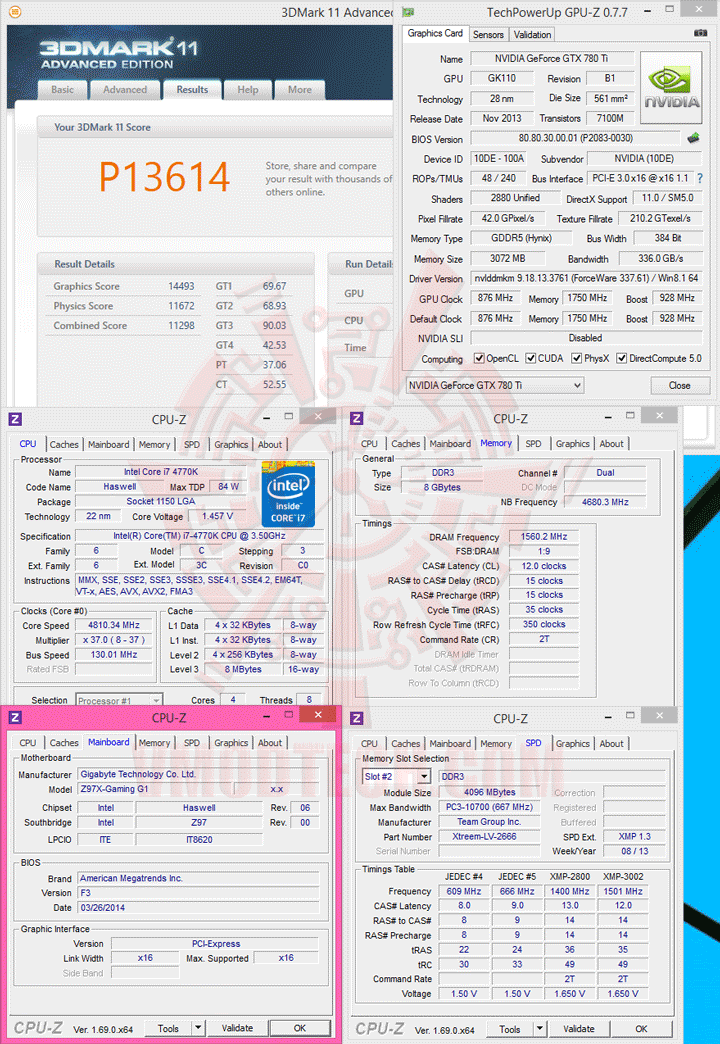Click the DRAM Frequency 1560.2 MHz field
This screenshot has height=1044, width=720.
(544, 537)
